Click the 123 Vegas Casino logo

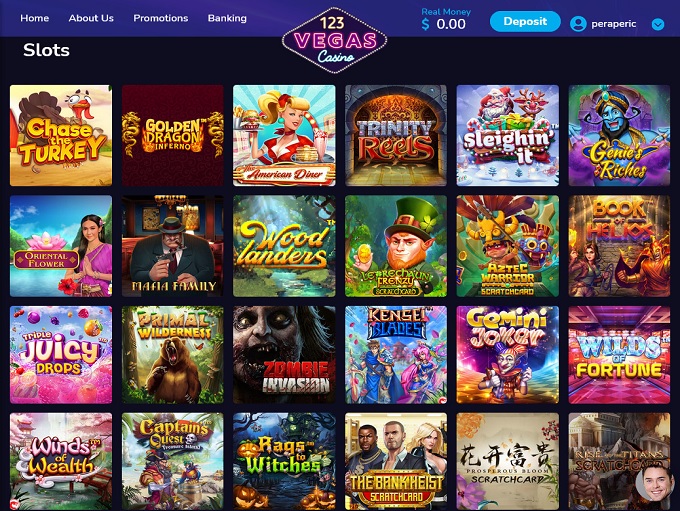(334, 40)
